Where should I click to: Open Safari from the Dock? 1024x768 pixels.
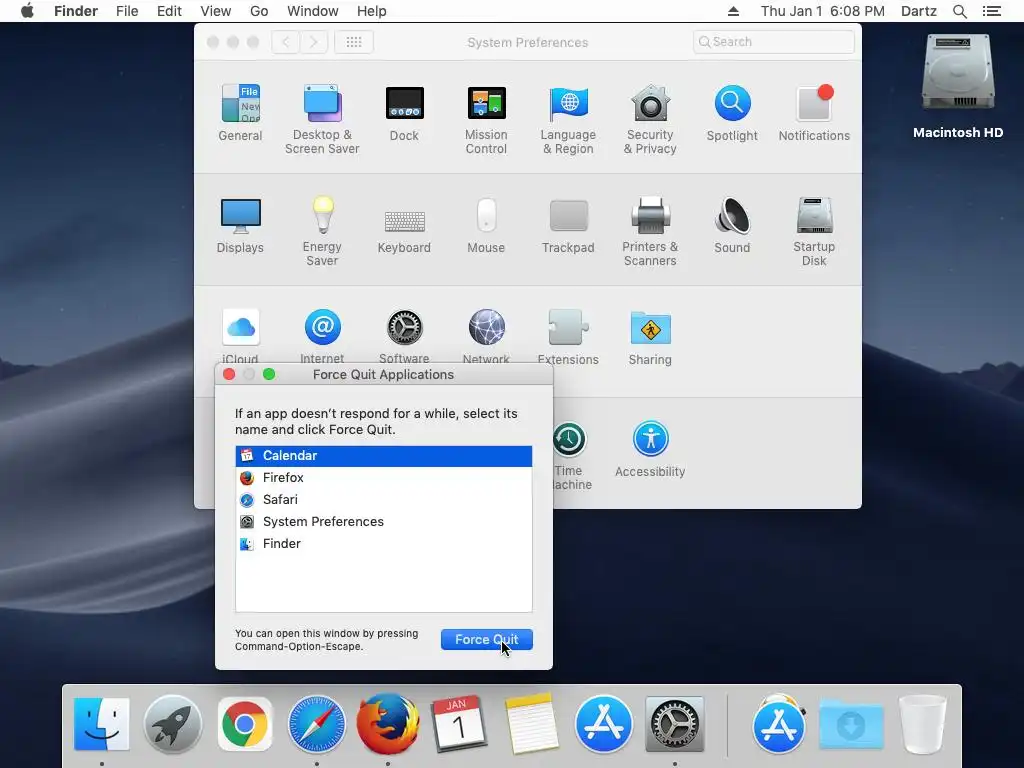[317, 724]
